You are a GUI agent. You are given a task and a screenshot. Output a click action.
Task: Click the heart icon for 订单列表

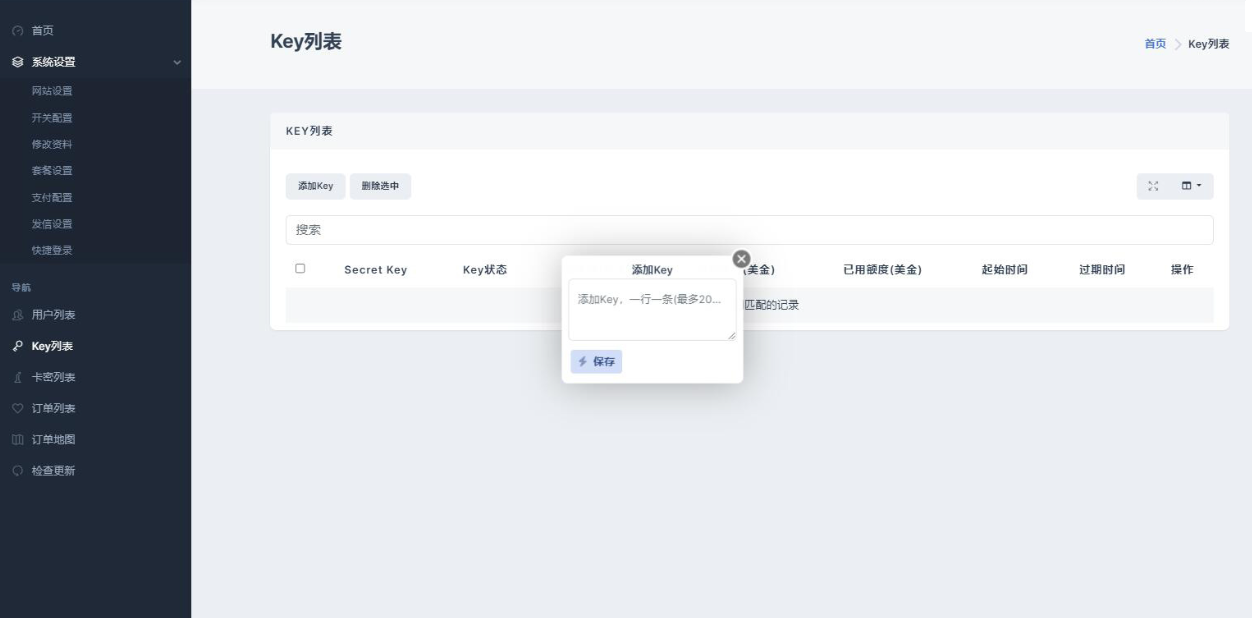17,408
